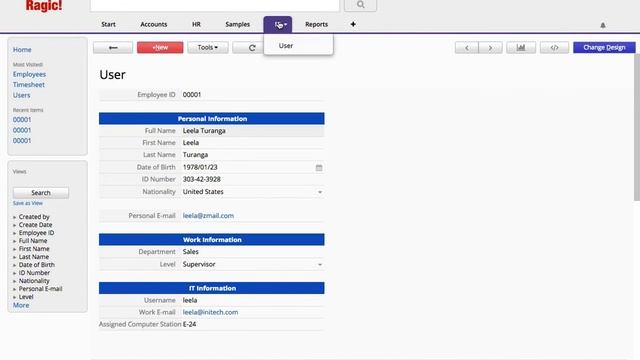Open the embed code icon
The height and width of the screenshot is (360, 640).
(x=554, y=48)
